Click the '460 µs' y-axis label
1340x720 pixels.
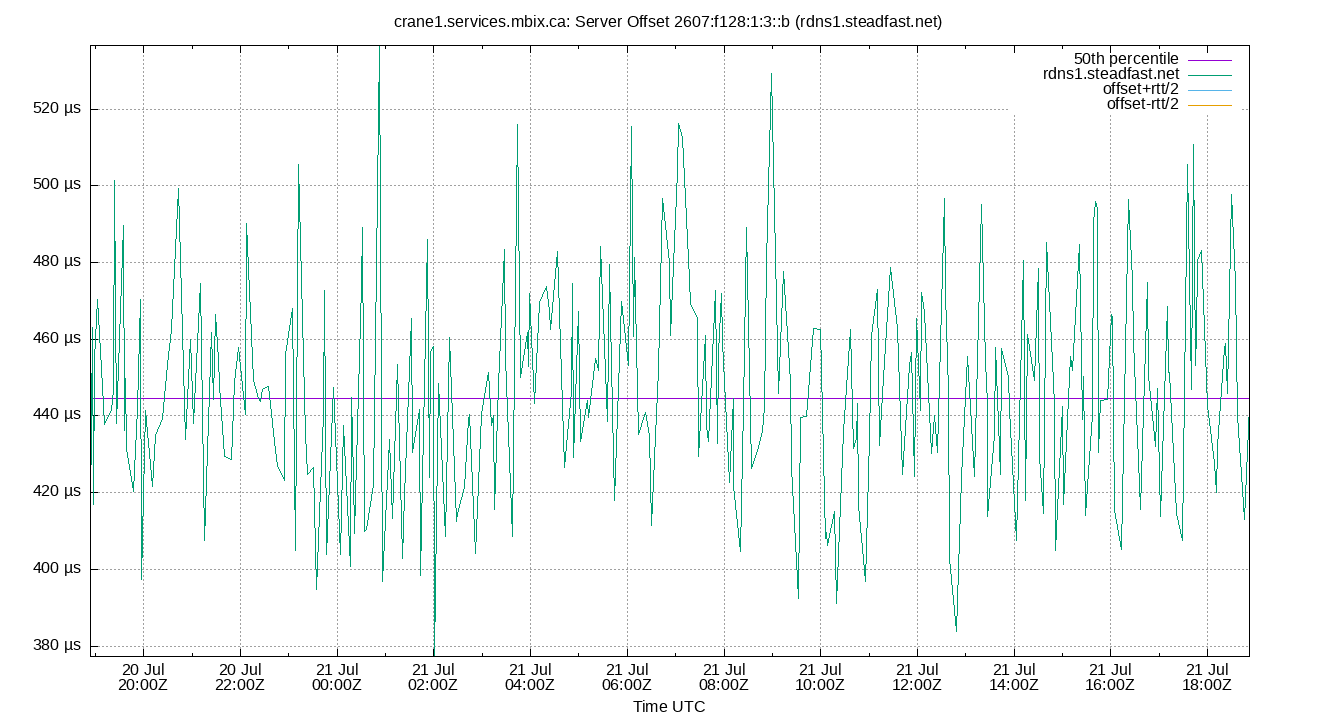(57, 338)
